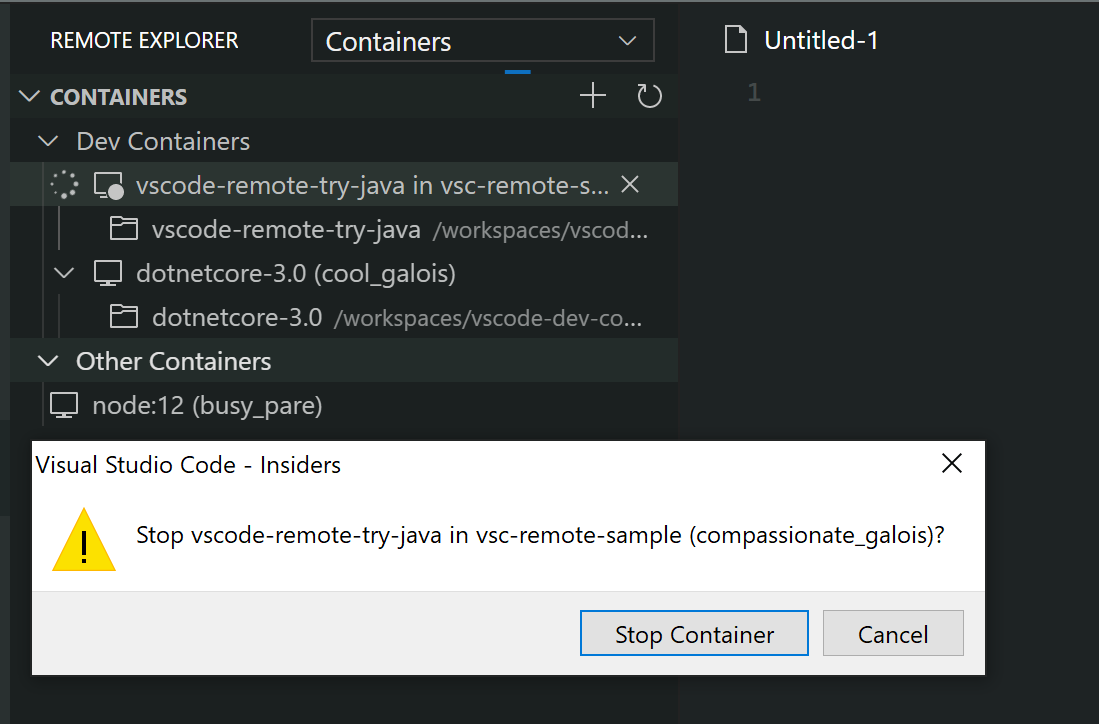Click the container icon next to dotnetcore-3.0

[106, 272]
